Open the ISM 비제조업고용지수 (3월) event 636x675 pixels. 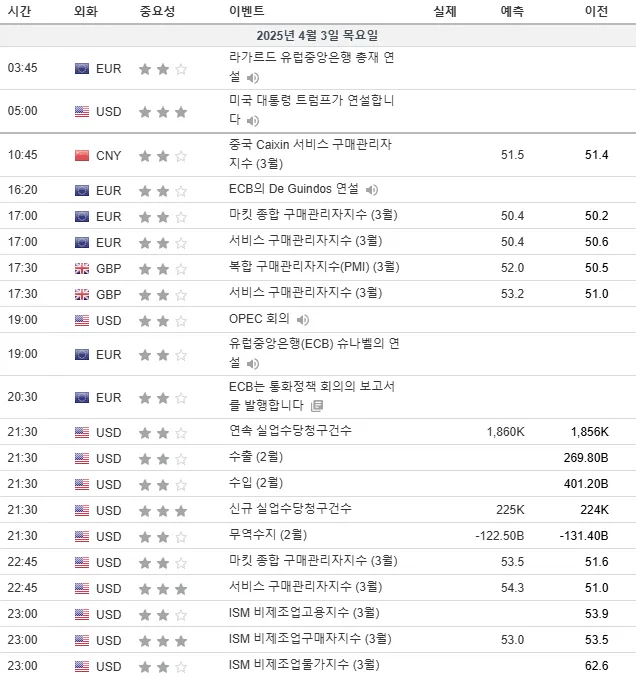[304, 613]
